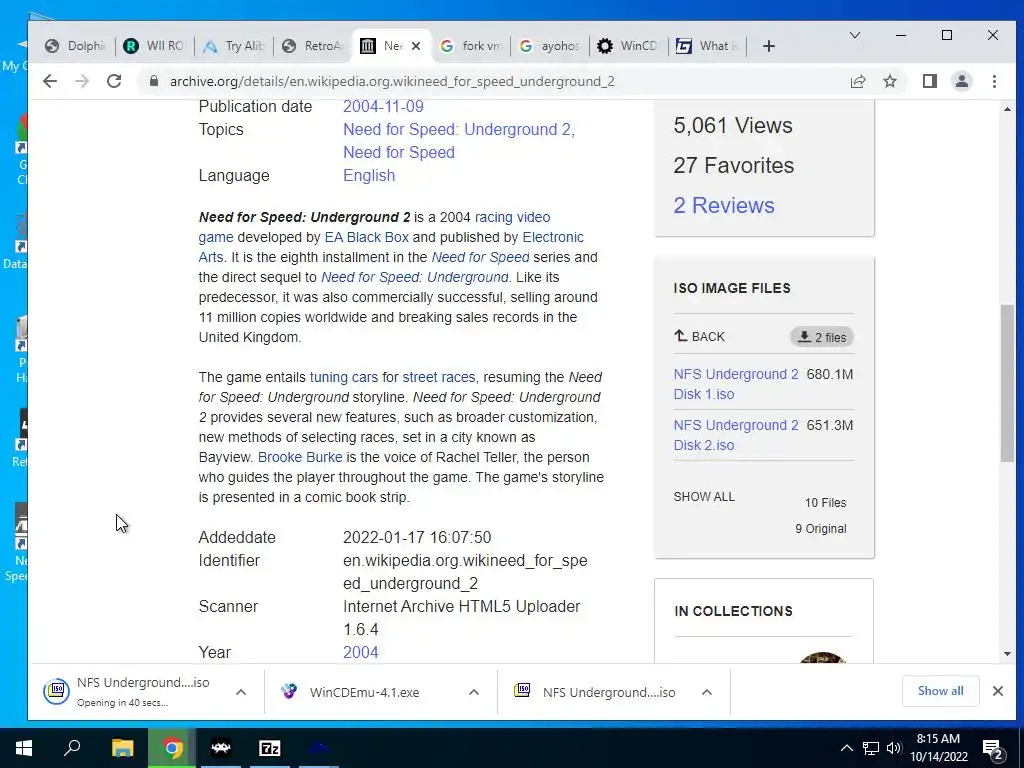Click SHOW ALL files link
1024x768 pixels.
tap(704, 496)
